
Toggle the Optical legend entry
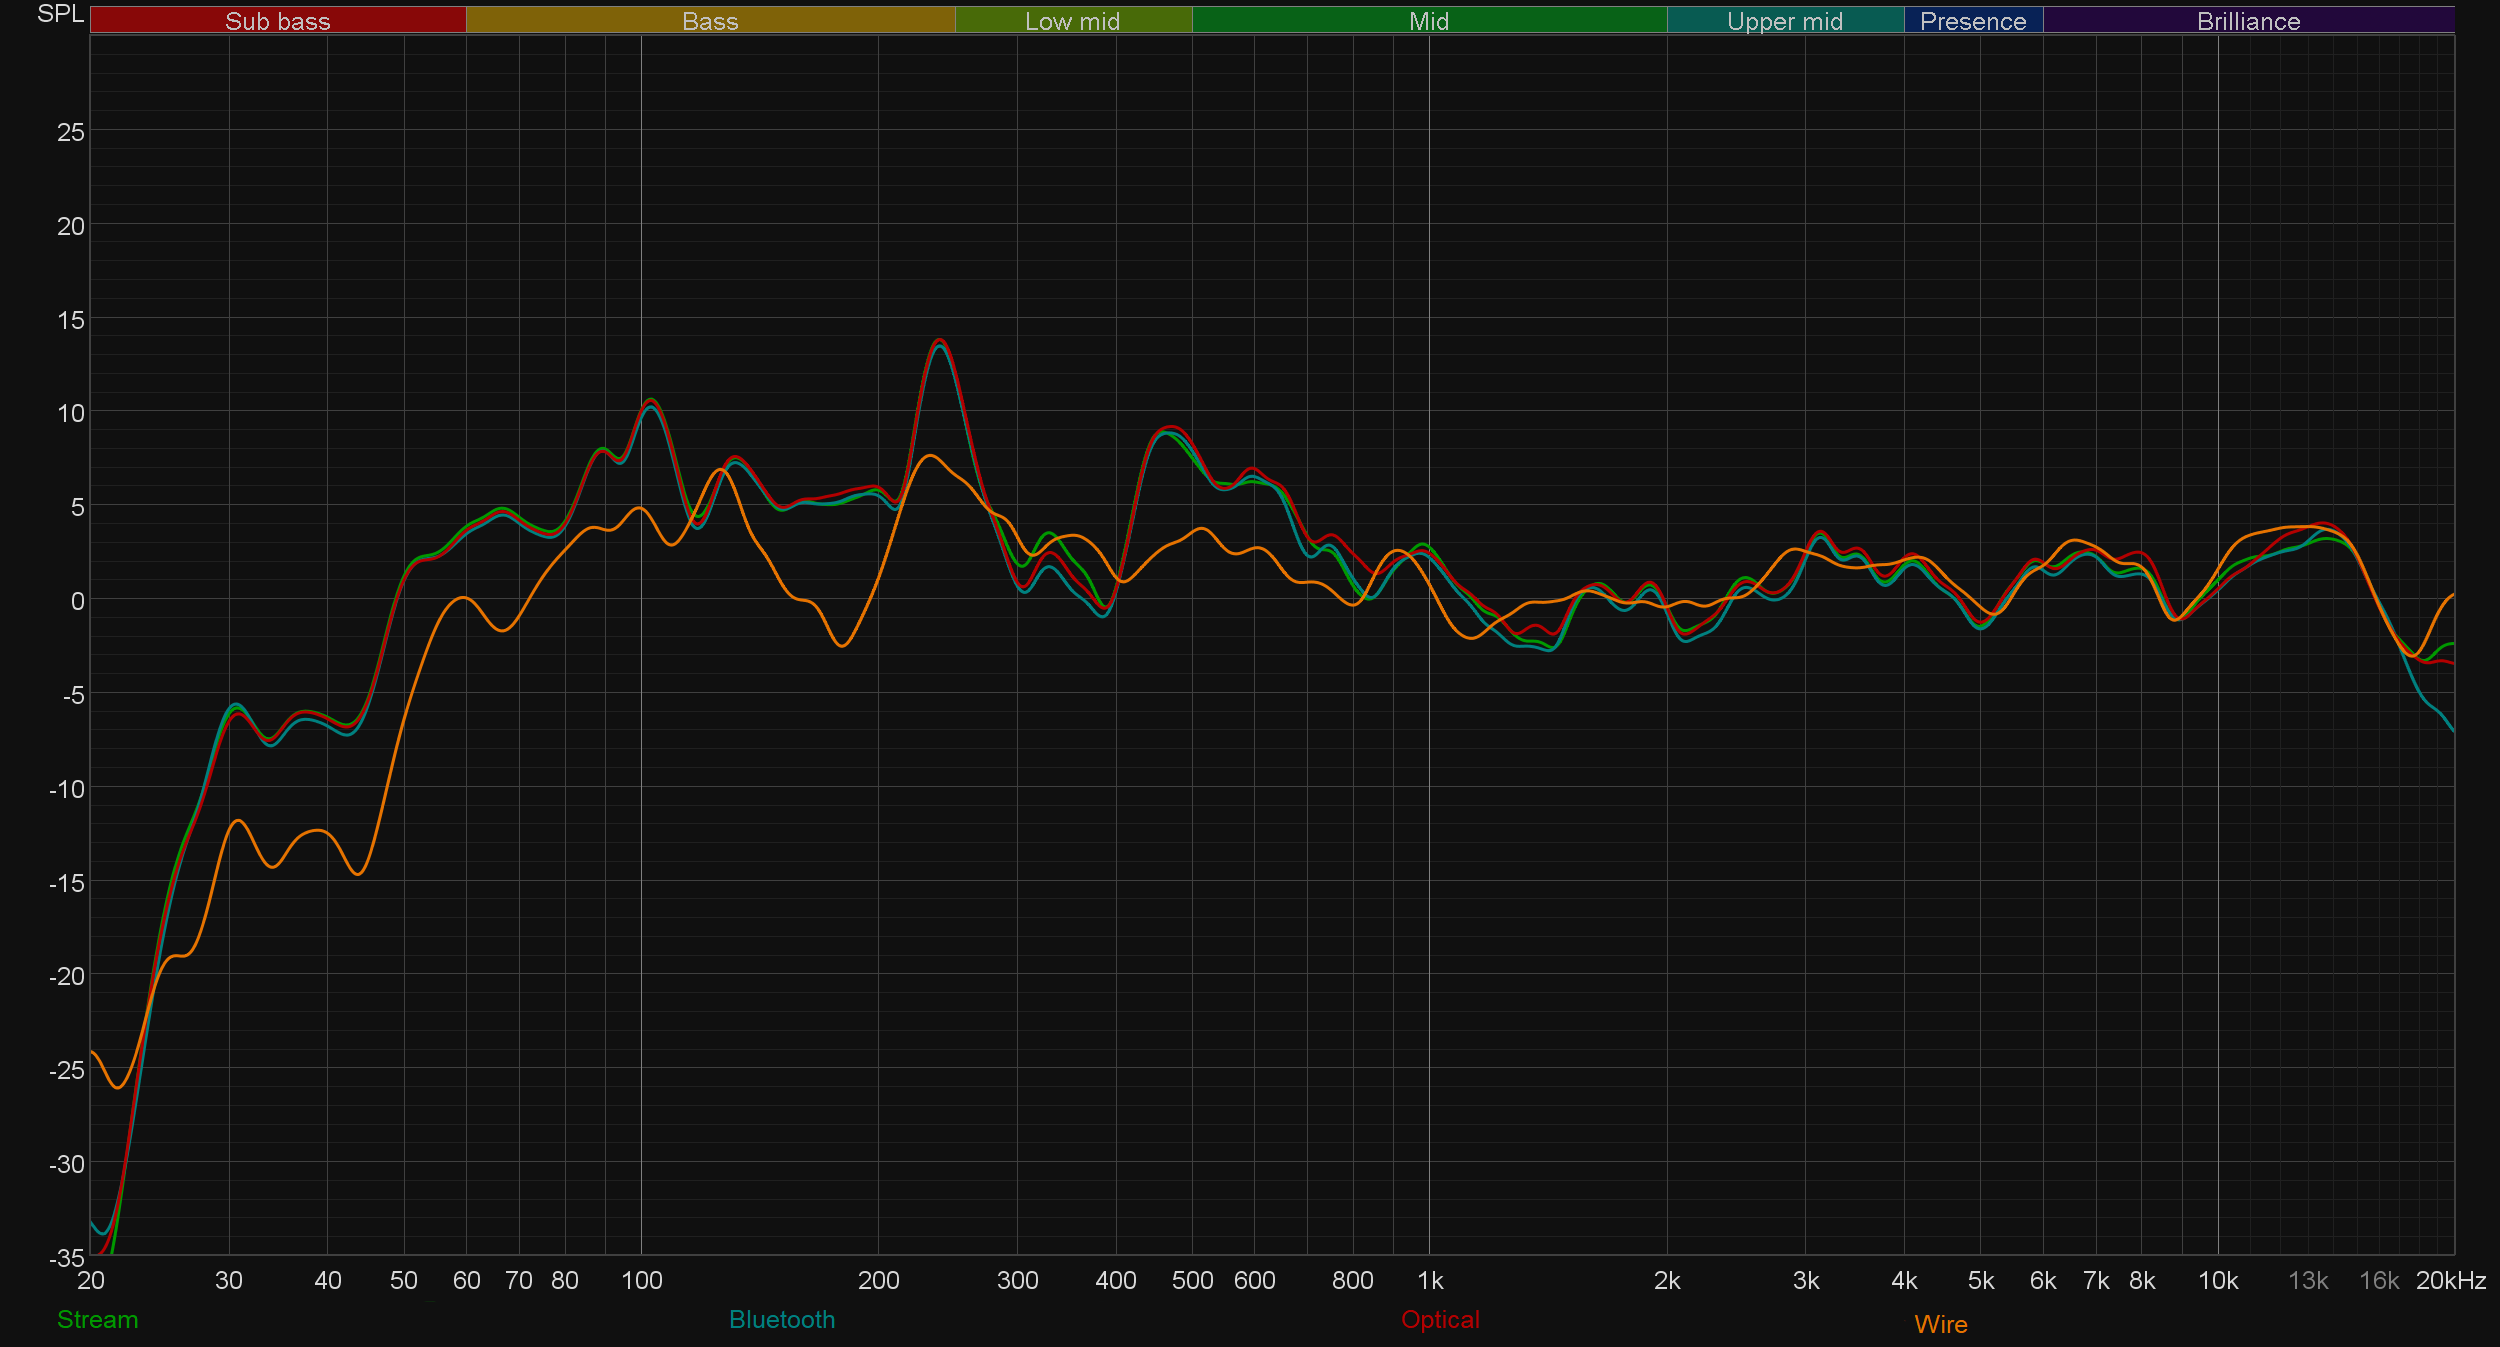pos(1439,1319)
